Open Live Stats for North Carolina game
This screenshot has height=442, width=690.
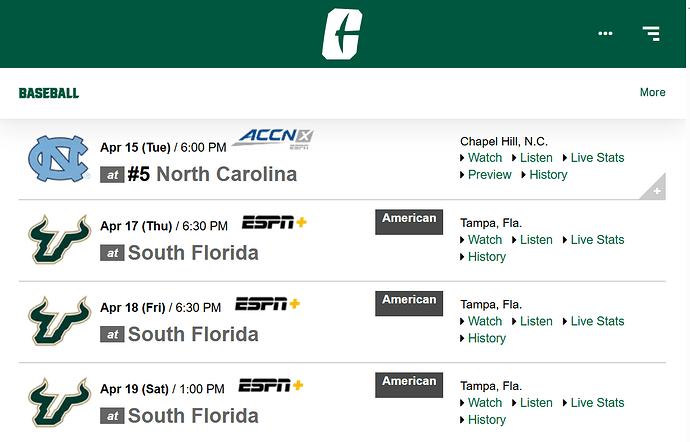[597, 158]
